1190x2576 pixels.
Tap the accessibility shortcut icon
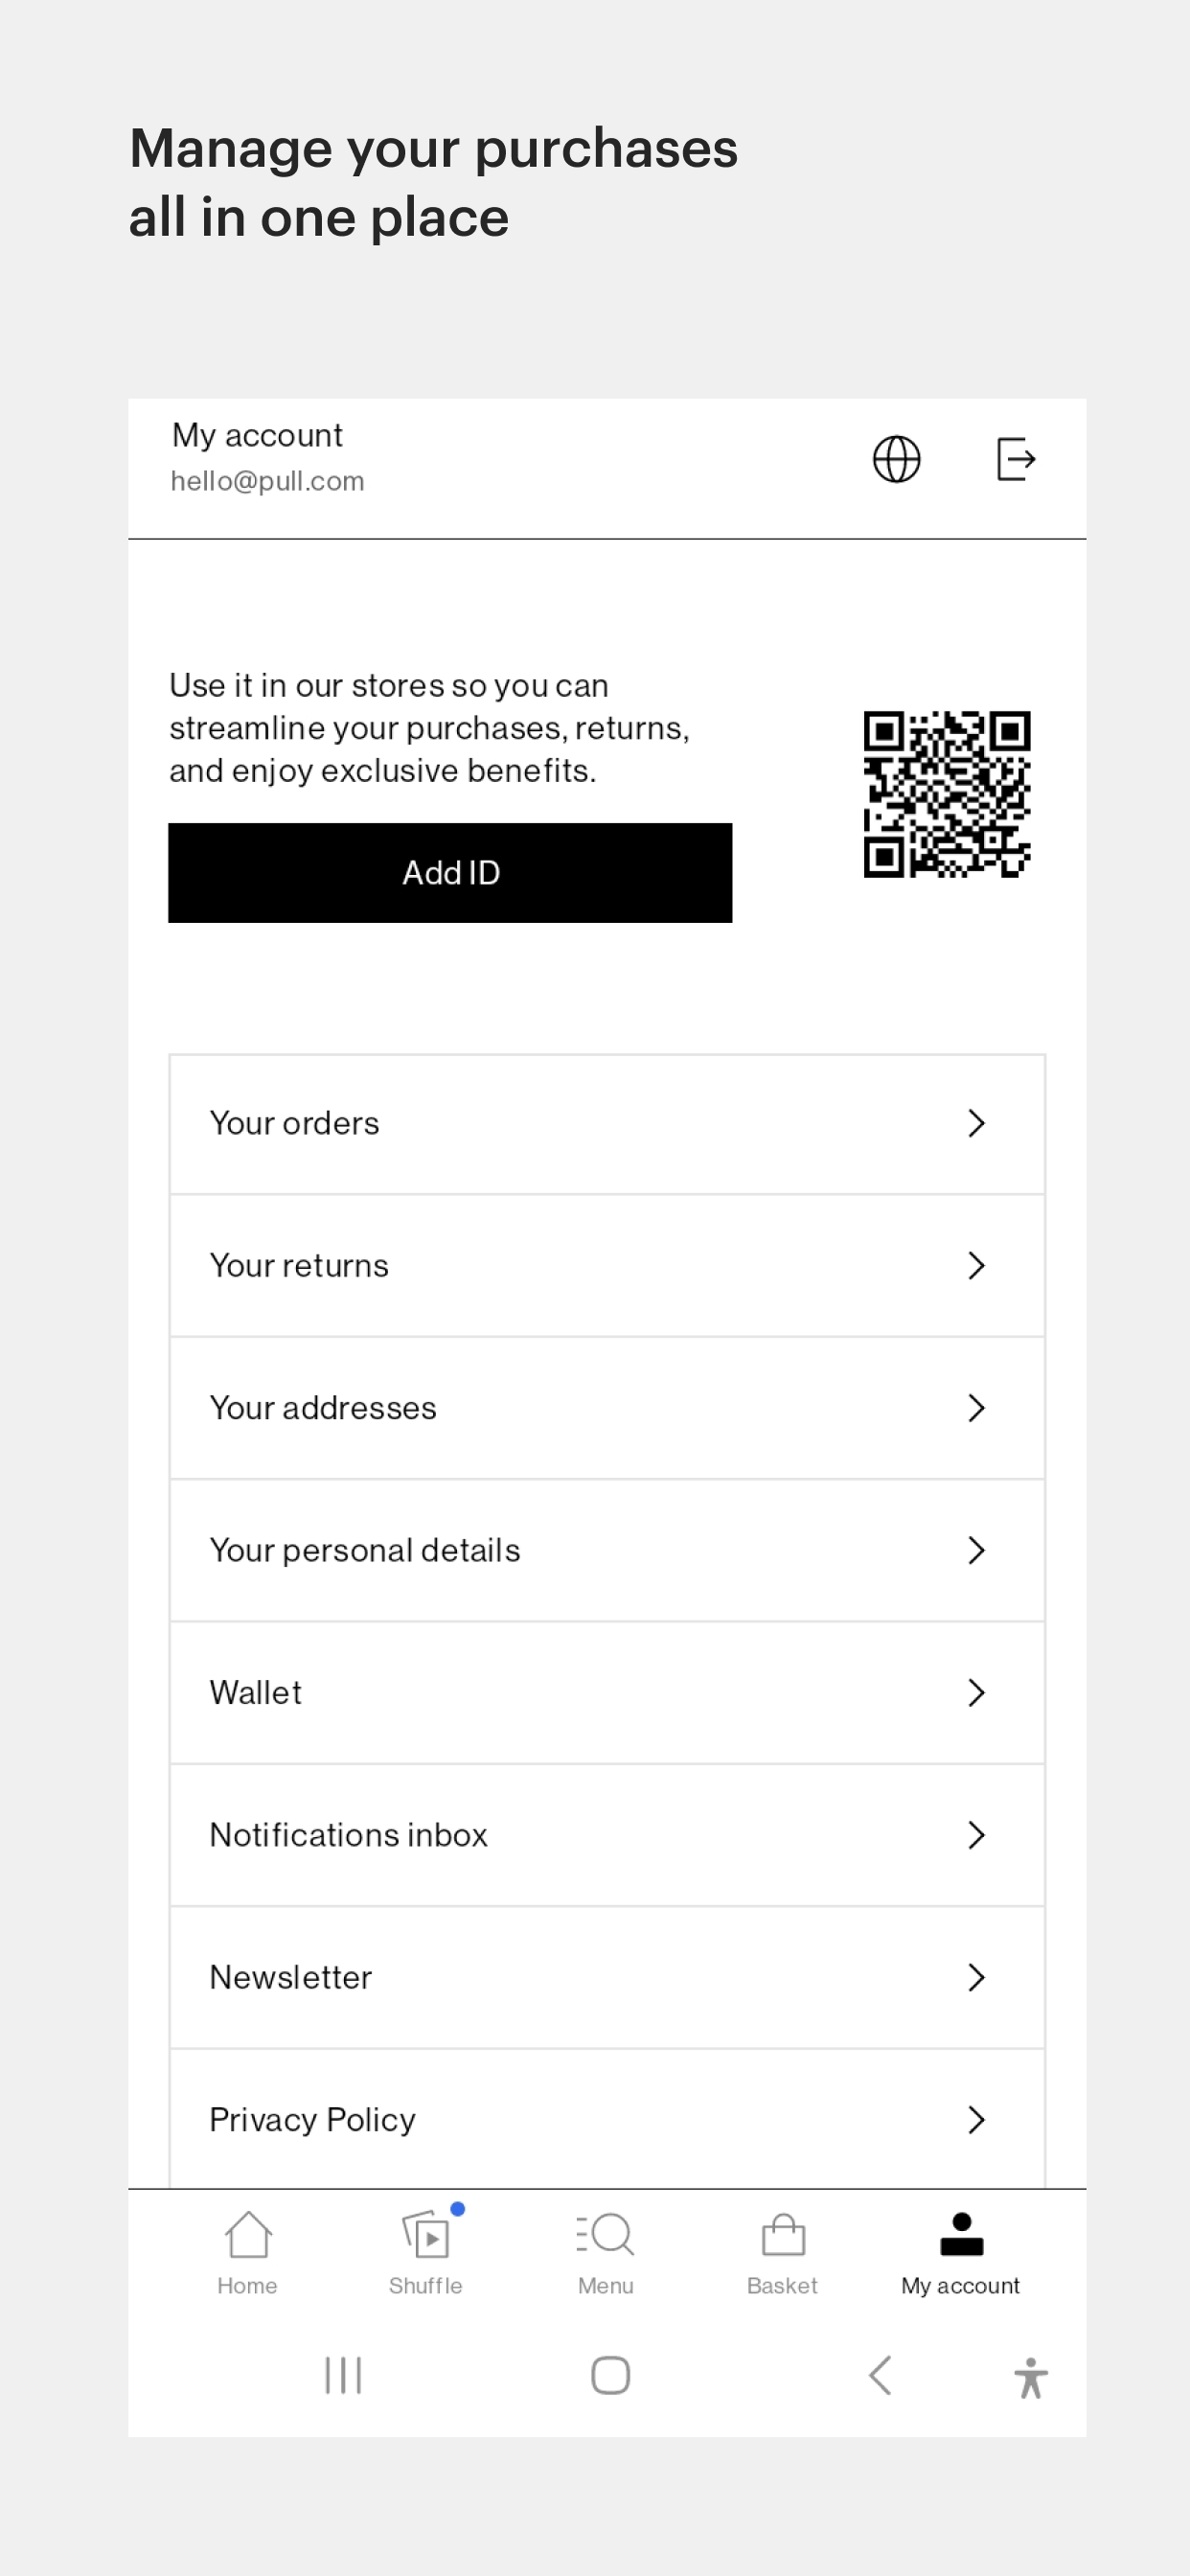click(1030, 2377)
